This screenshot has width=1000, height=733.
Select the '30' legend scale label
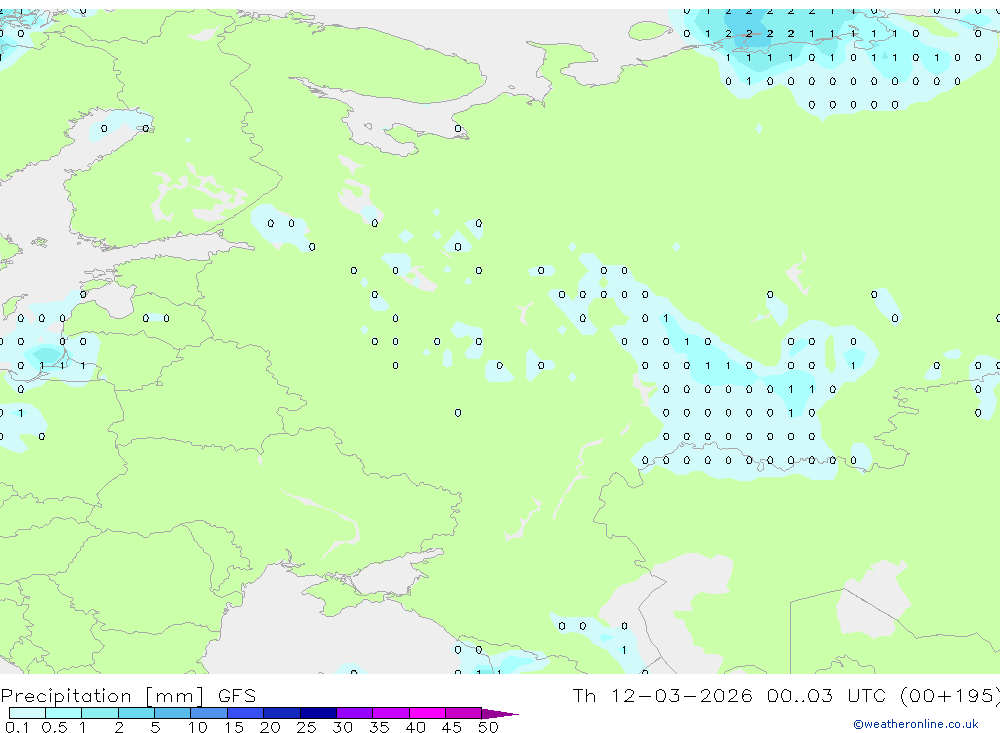pyautogui.click(x=342, y=727)
